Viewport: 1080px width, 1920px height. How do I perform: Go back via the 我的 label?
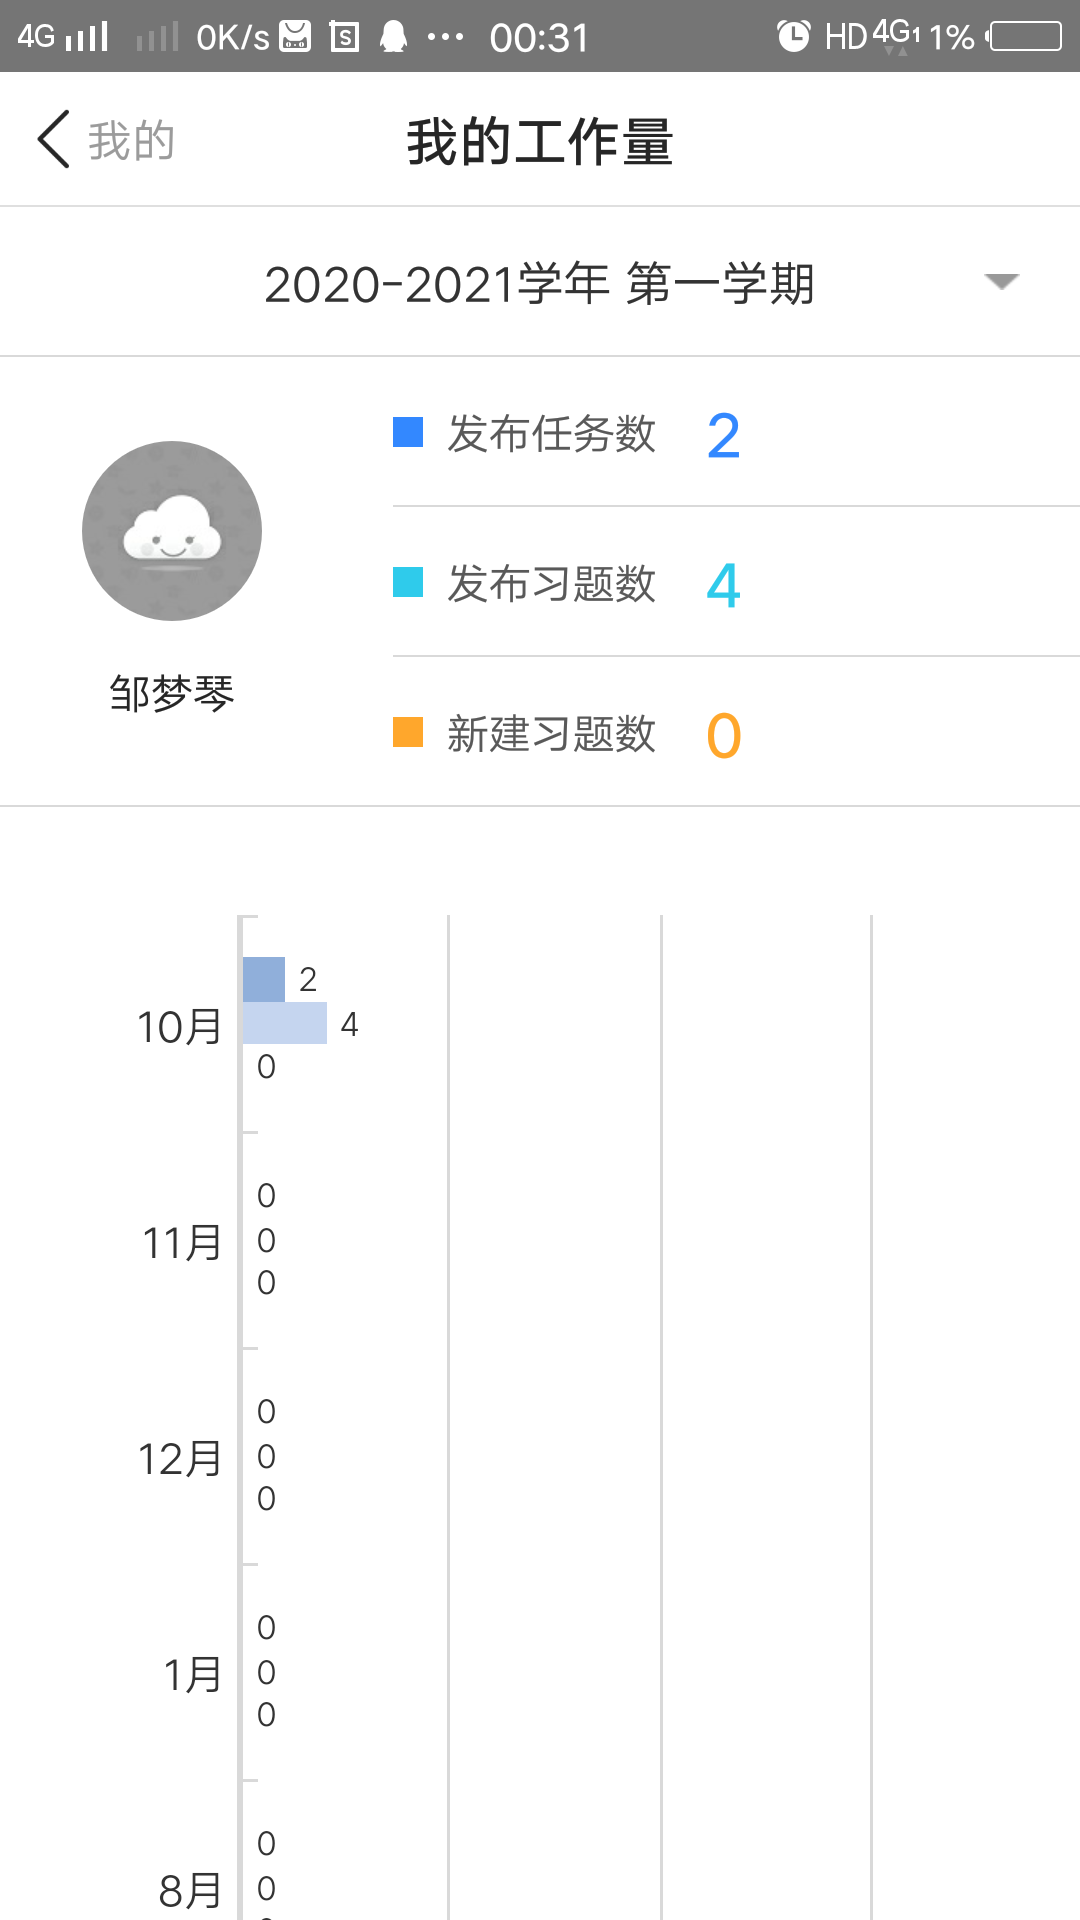[131, 140]
